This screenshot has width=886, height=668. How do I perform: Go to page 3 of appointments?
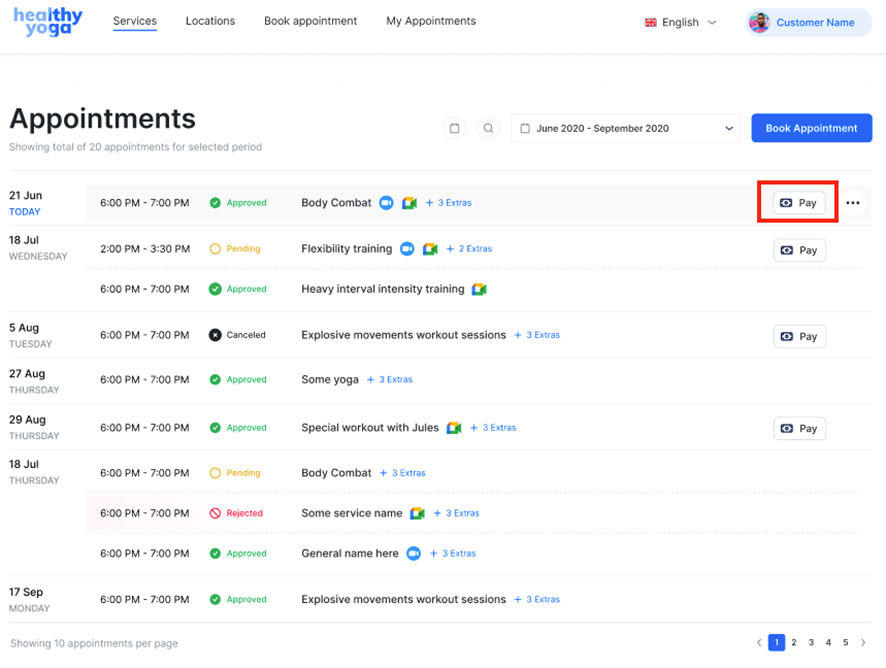[811, 643]
